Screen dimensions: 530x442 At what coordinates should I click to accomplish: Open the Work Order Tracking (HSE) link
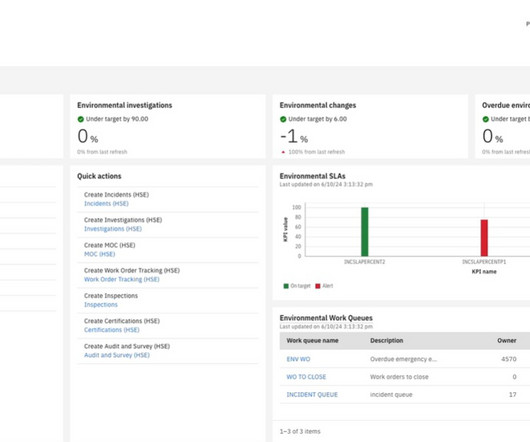[122, 279]
